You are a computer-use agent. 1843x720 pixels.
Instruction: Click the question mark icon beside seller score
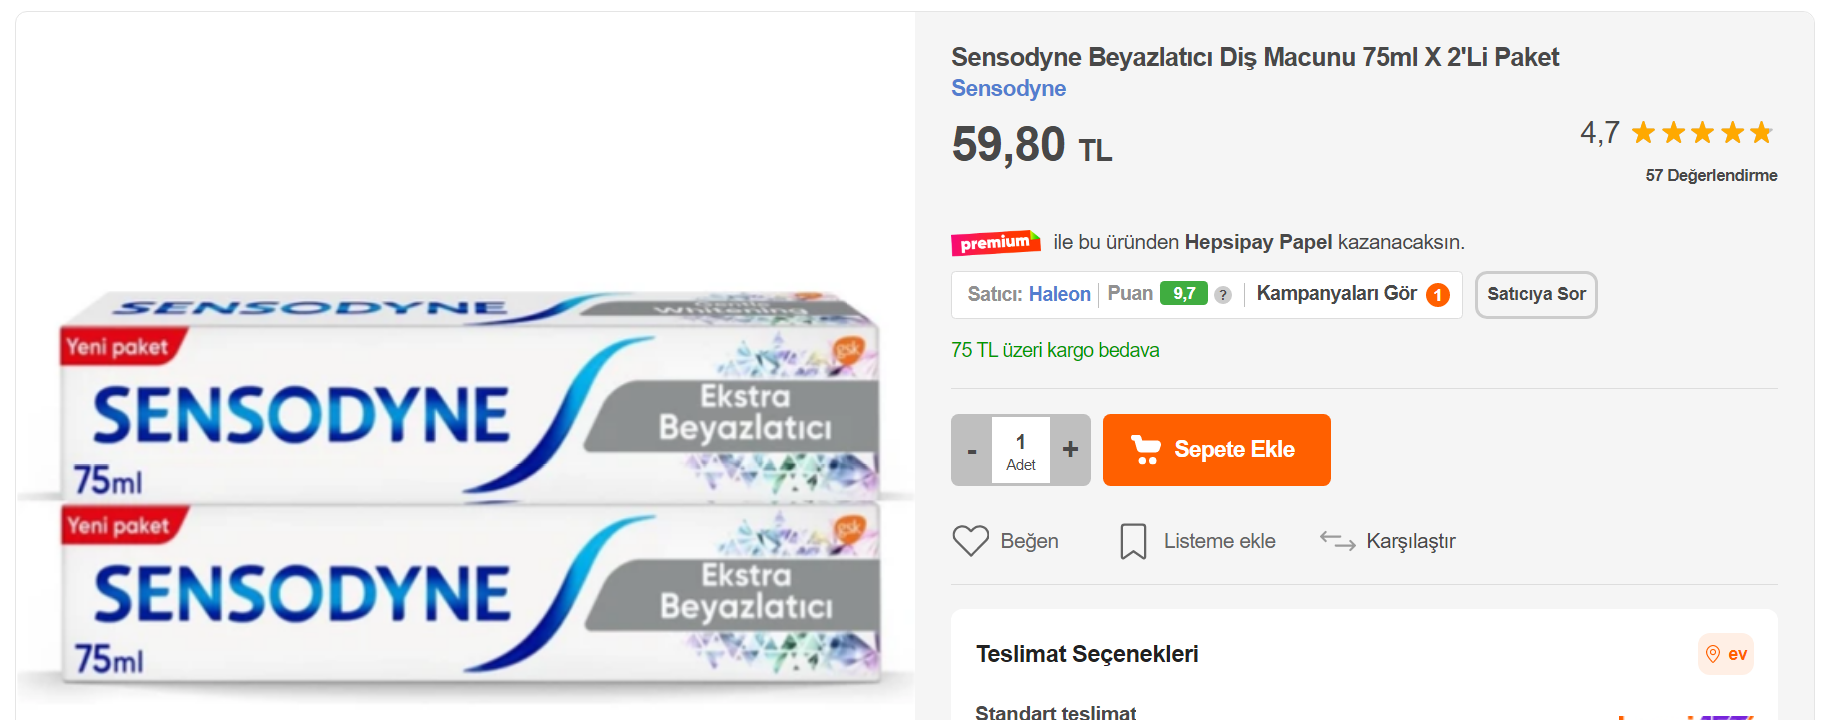(x=1222, y=295)
